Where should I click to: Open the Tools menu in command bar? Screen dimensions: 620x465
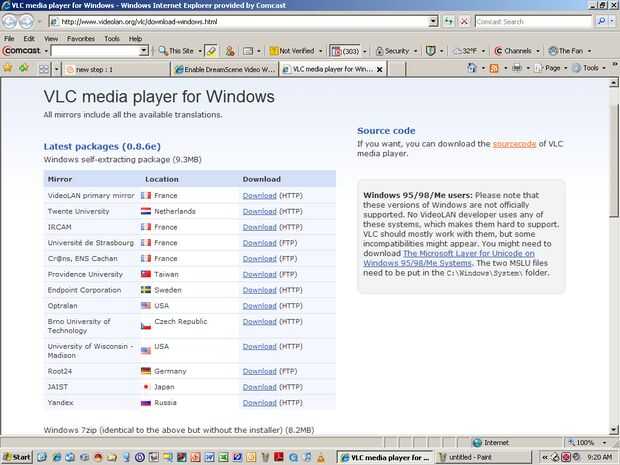(x=587, y=68)
